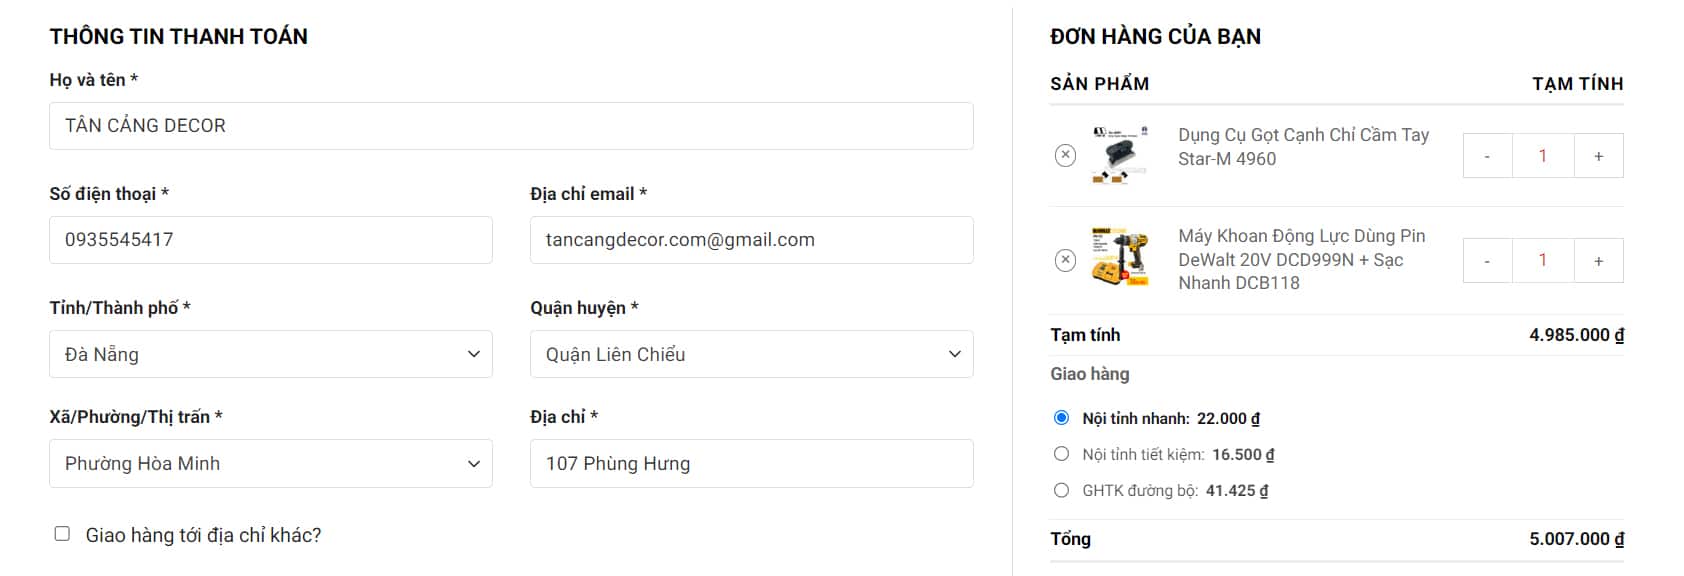Viewport: 1684px width, 576px height.
Task: Edit the Địa chỉ email field
Action: [751, 240]
